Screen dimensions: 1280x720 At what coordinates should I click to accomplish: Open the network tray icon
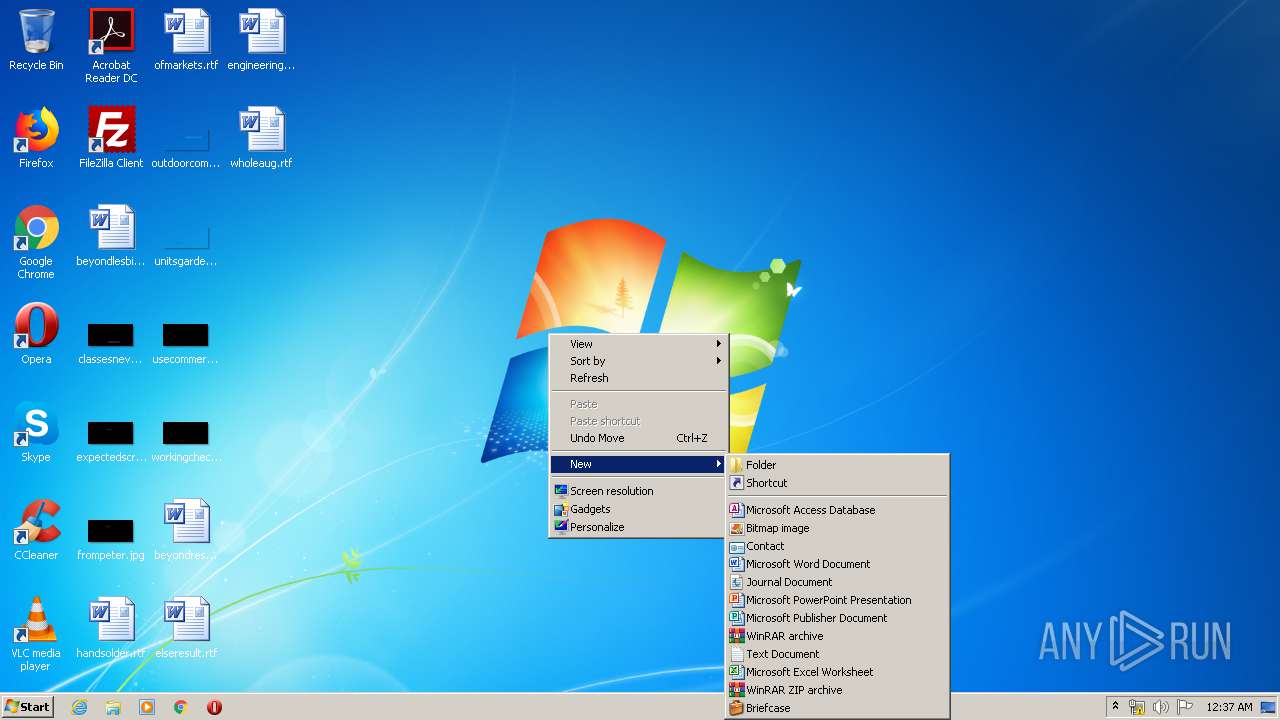coord(1137,707)
